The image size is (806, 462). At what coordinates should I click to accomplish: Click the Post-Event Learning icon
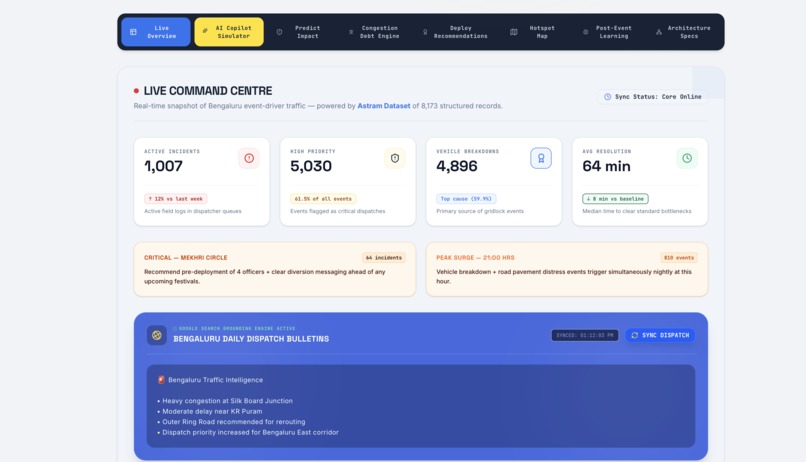[585, 32]
